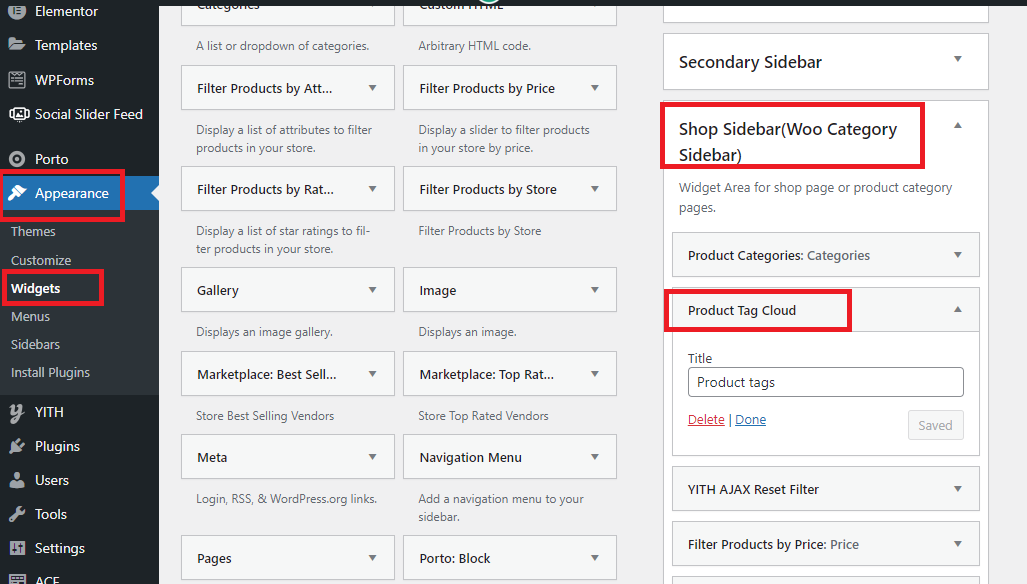The image size is (1027, 584).
Task: Expand the Filter Products by Store widget
Action: 595,188
